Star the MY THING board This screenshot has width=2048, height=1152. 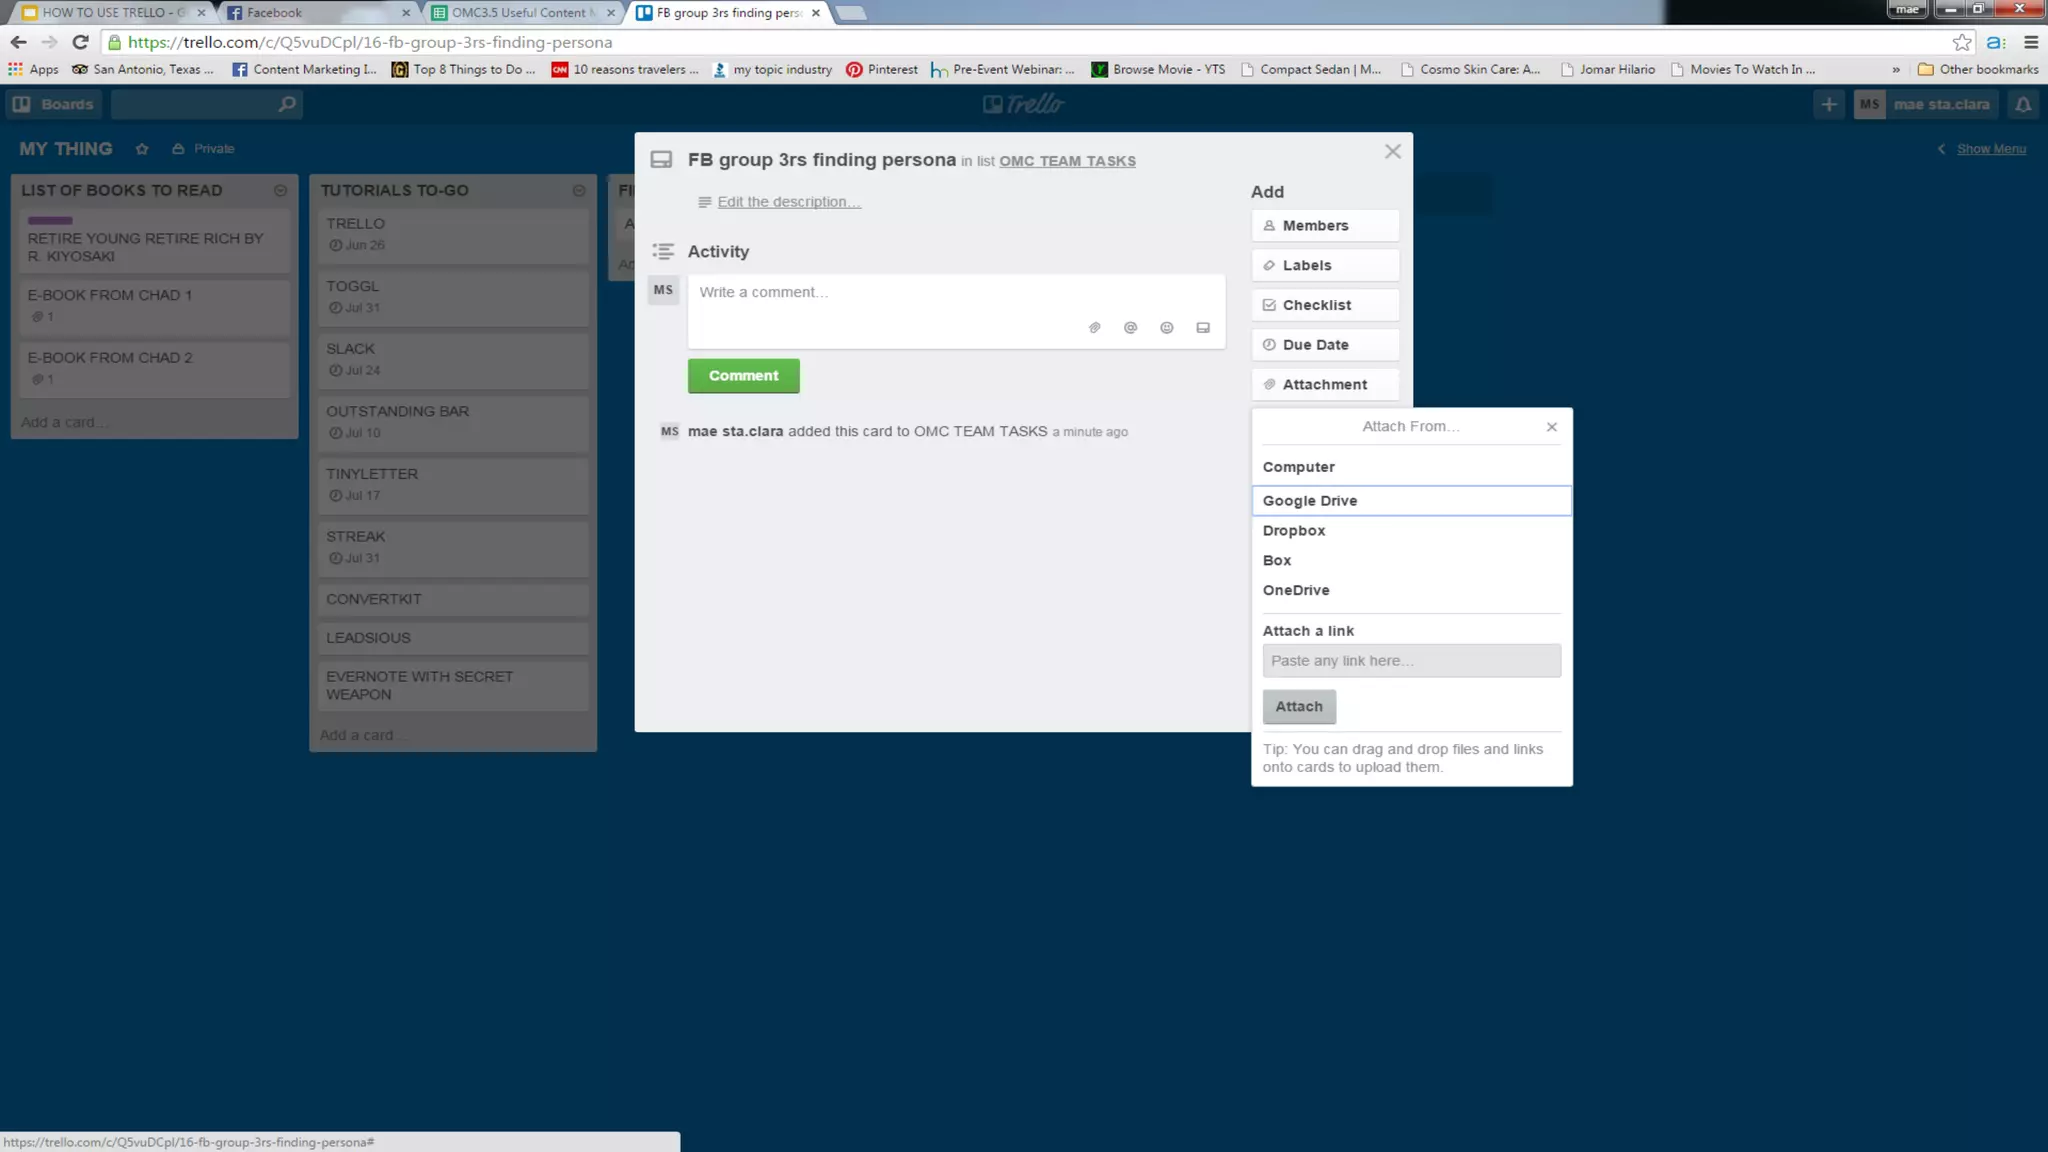[x=142, y=149]
